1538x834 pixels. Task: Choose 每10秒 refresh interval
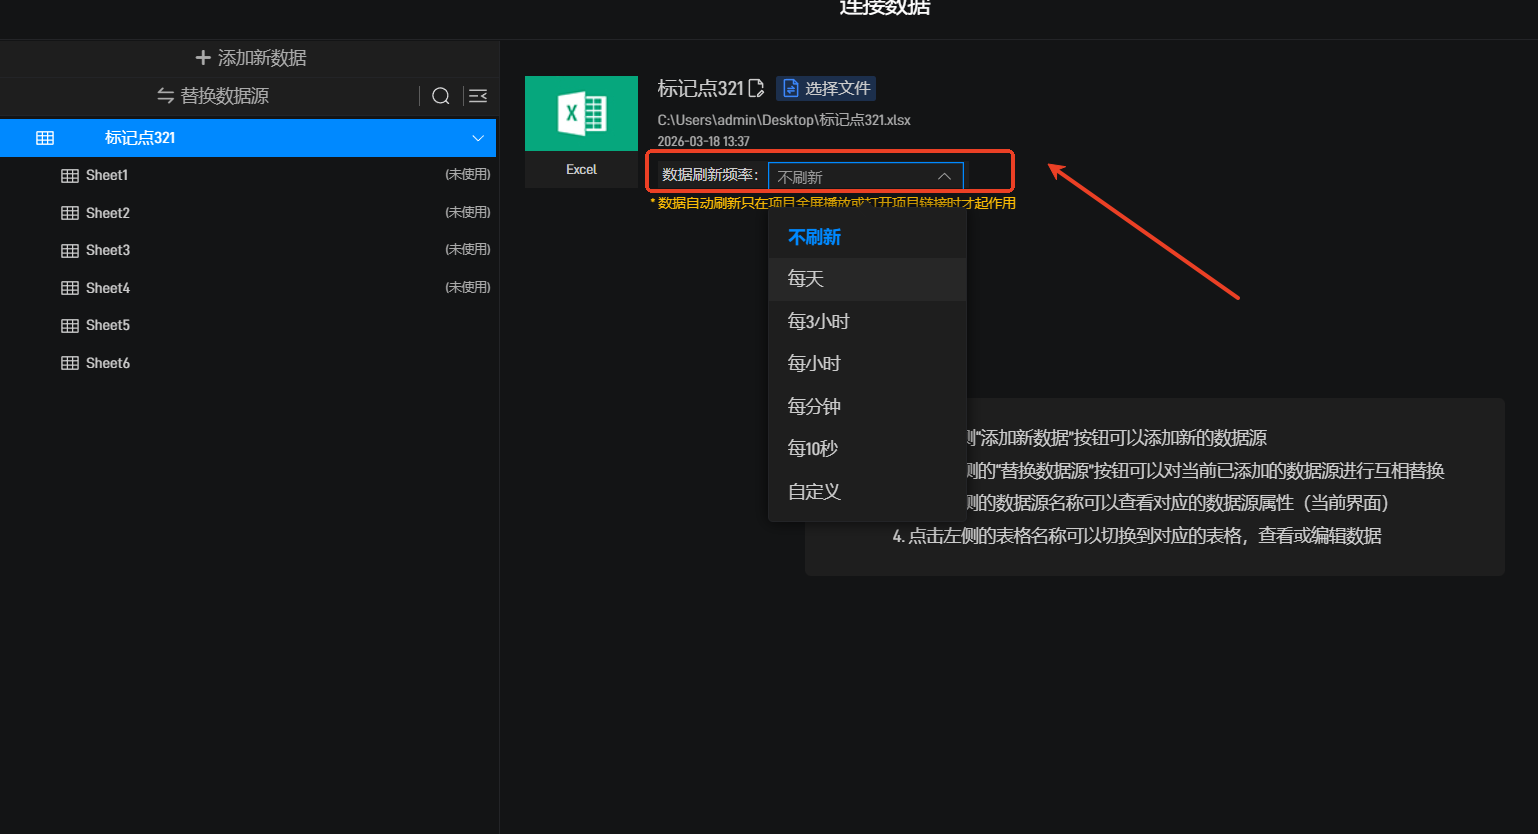812,448
